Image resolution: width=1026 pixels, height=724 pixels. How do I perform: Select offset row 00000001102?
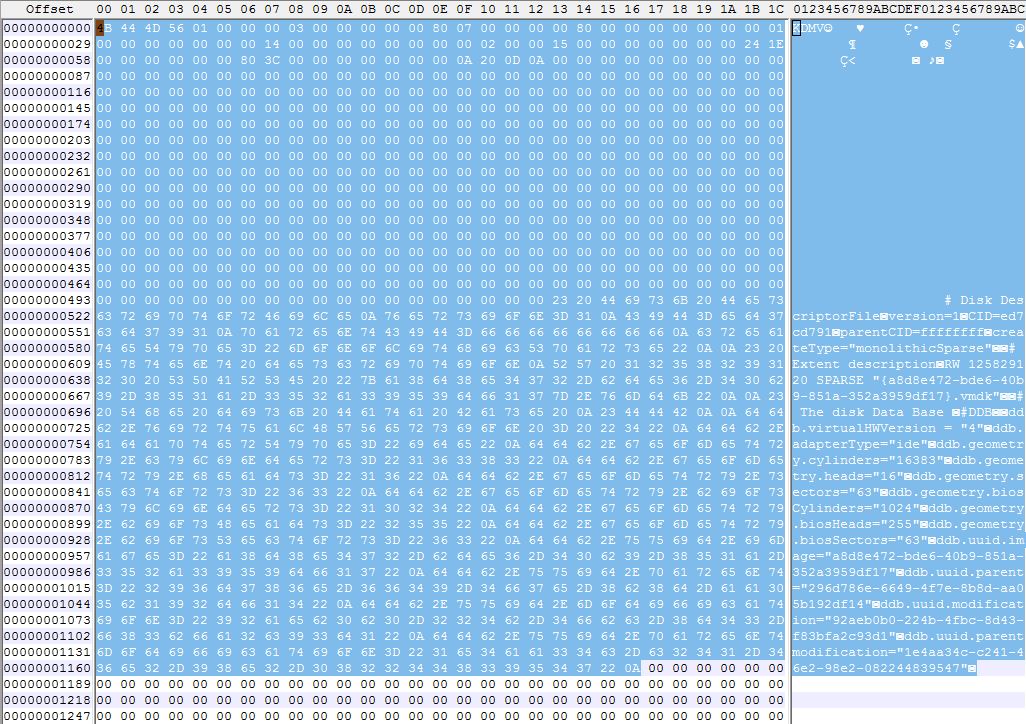(47, 636)
